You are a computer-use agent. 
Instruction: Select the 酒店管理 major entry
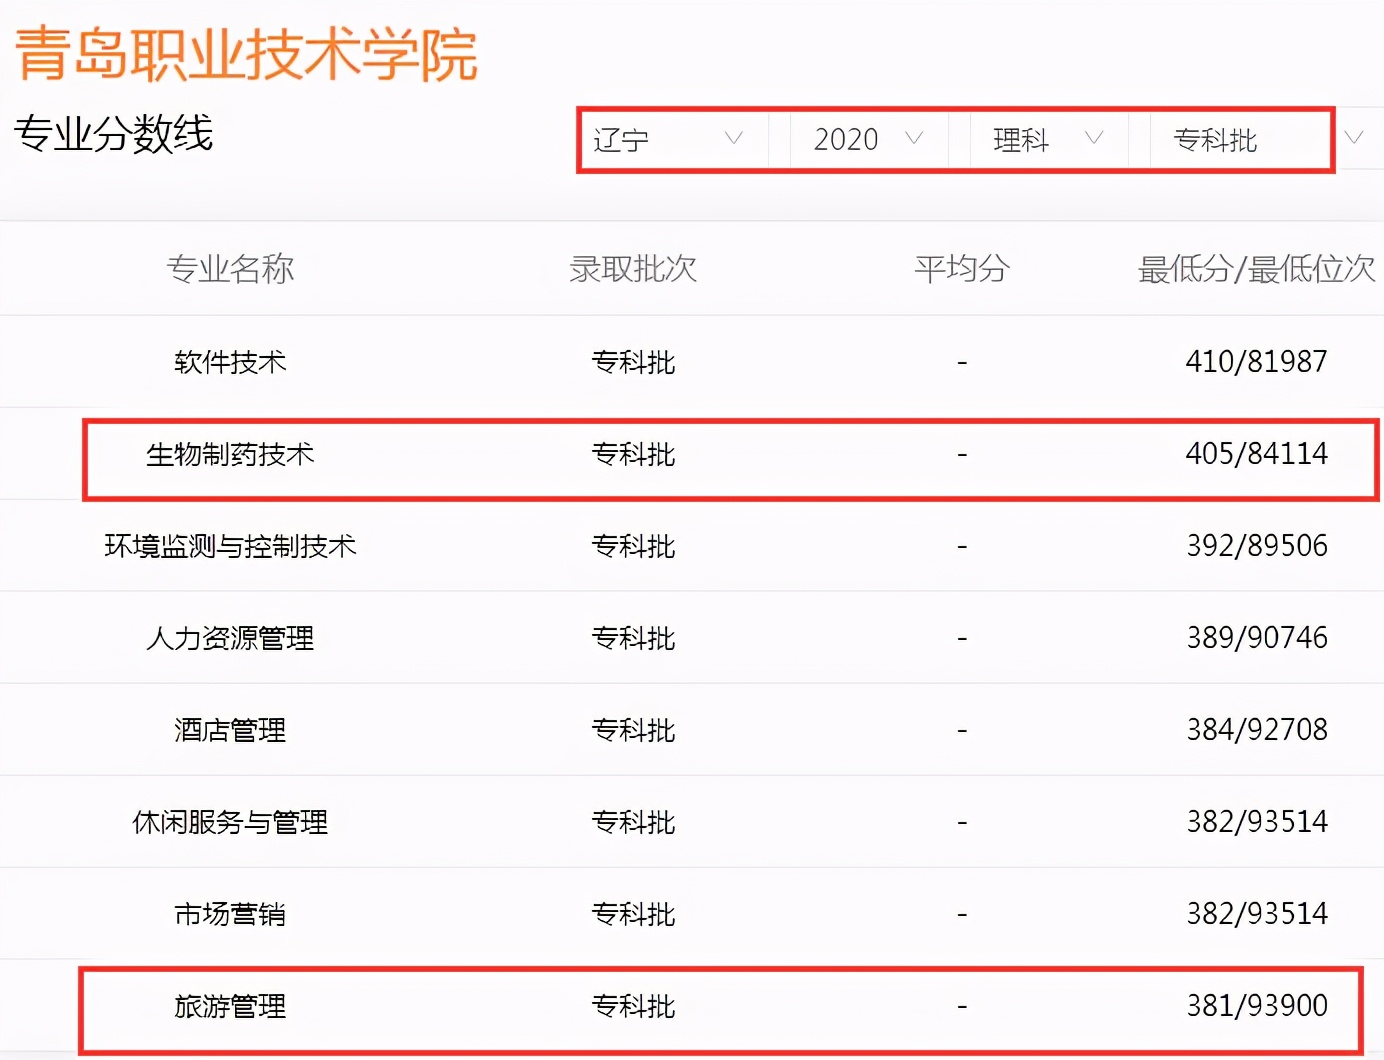(x=229, y=730)
